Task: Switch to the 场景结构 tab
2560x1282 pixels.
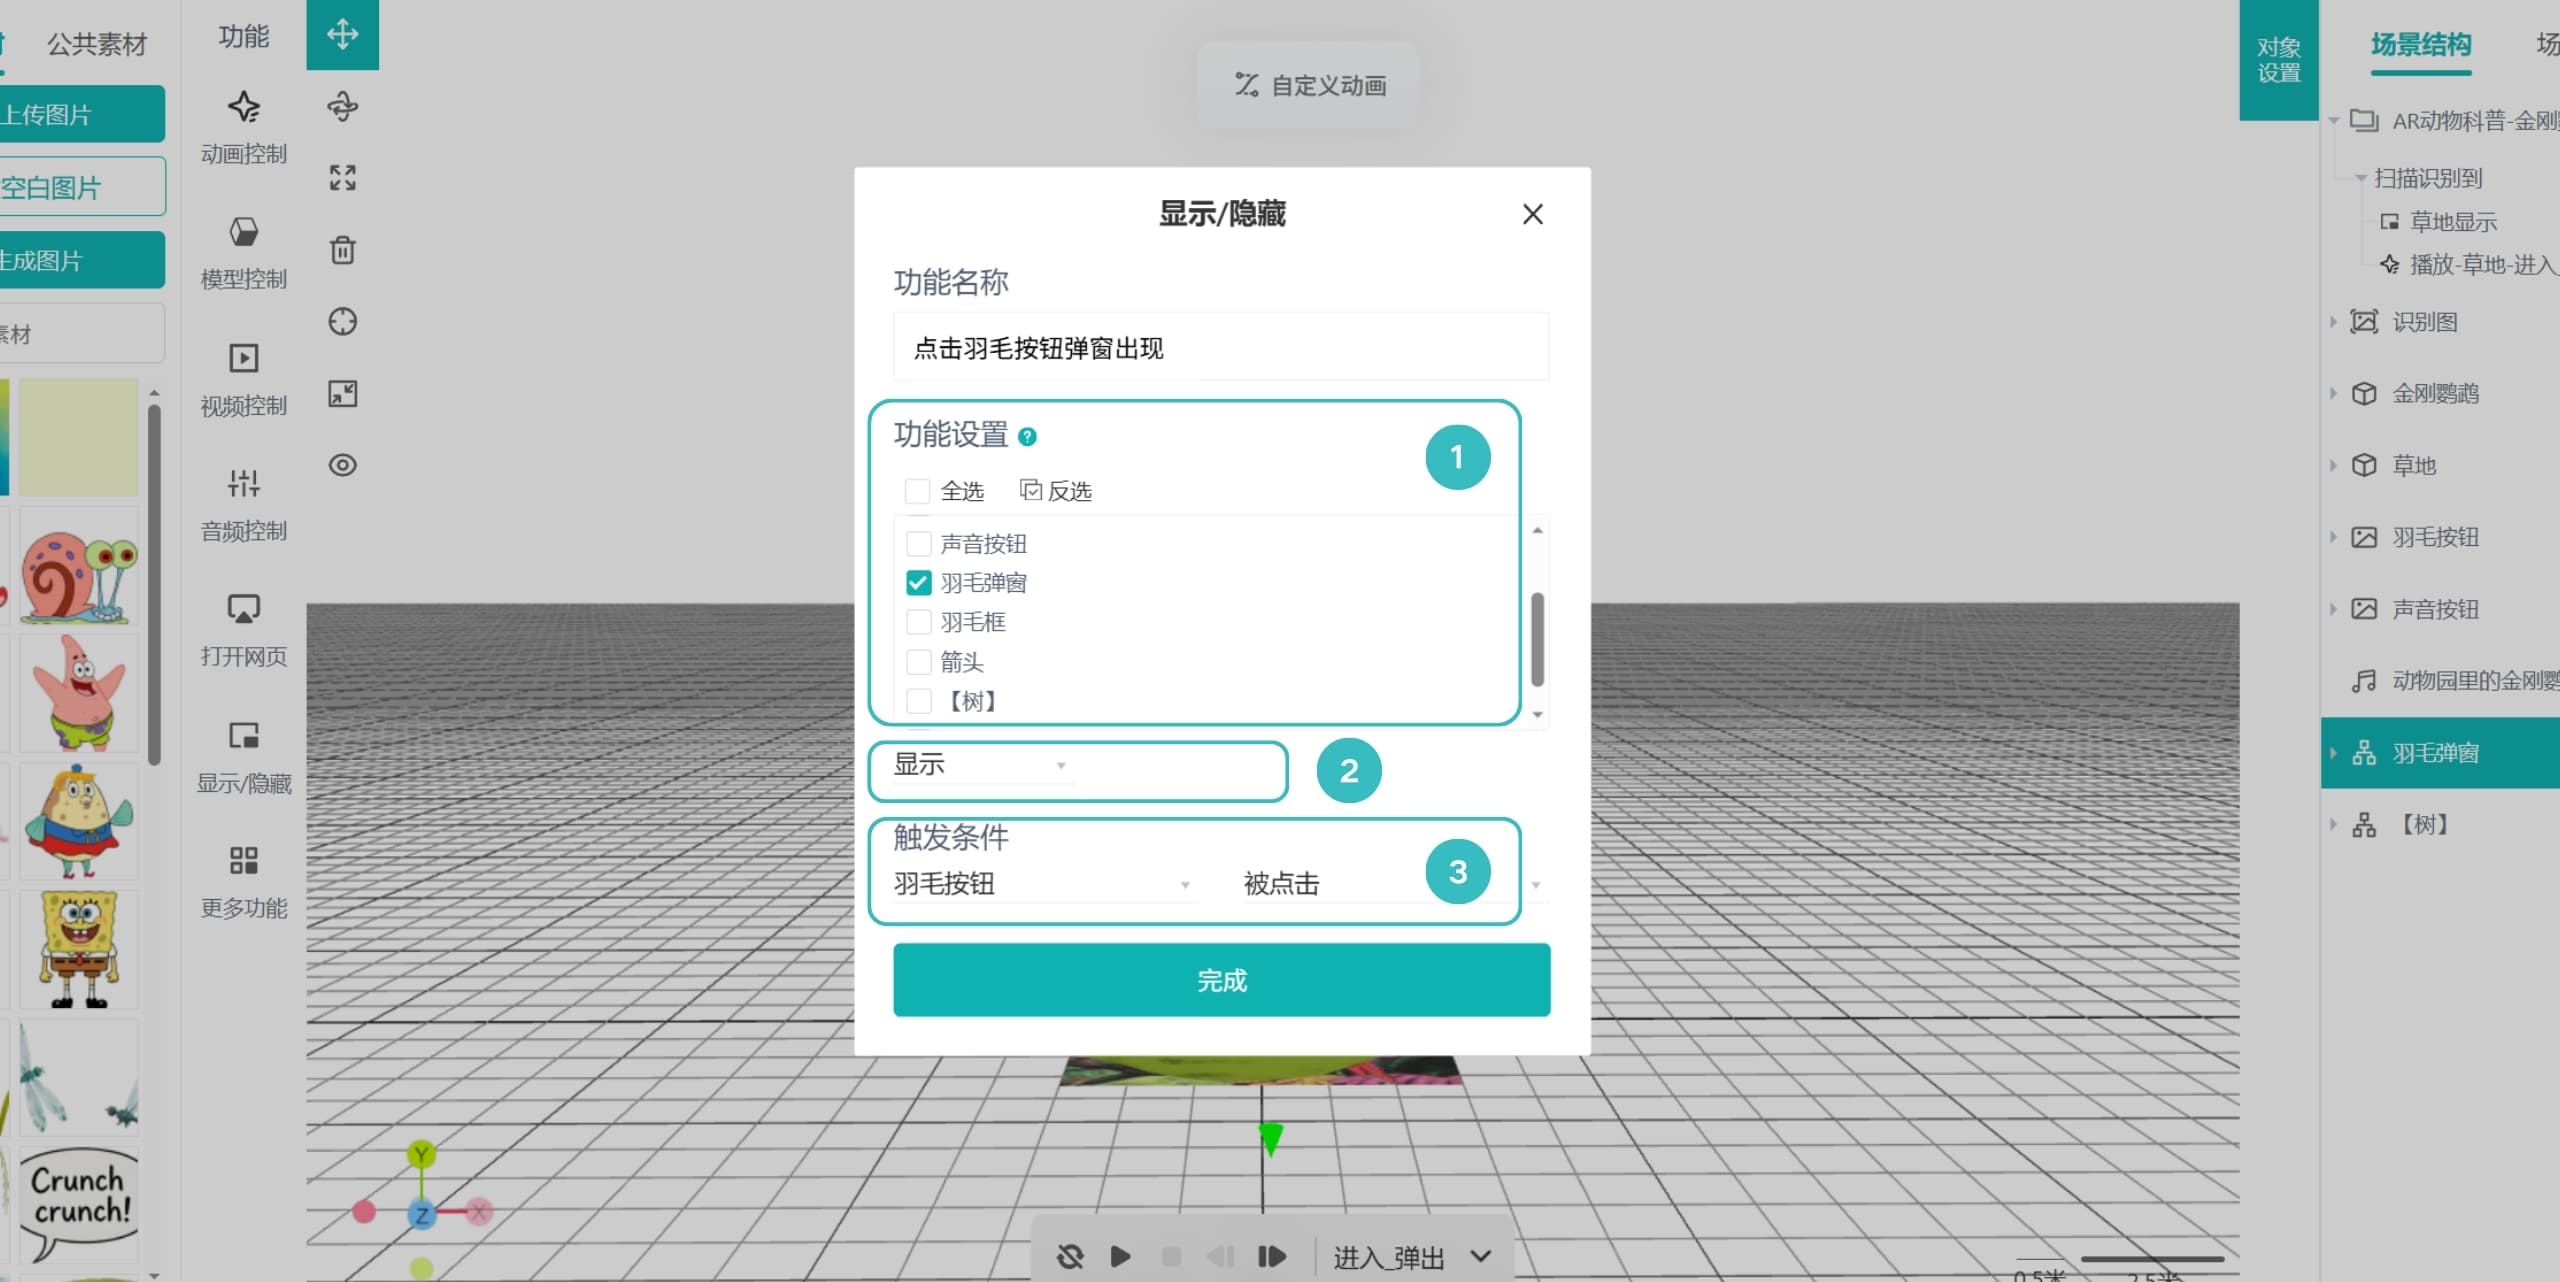Action: [x=2420, y=44]
